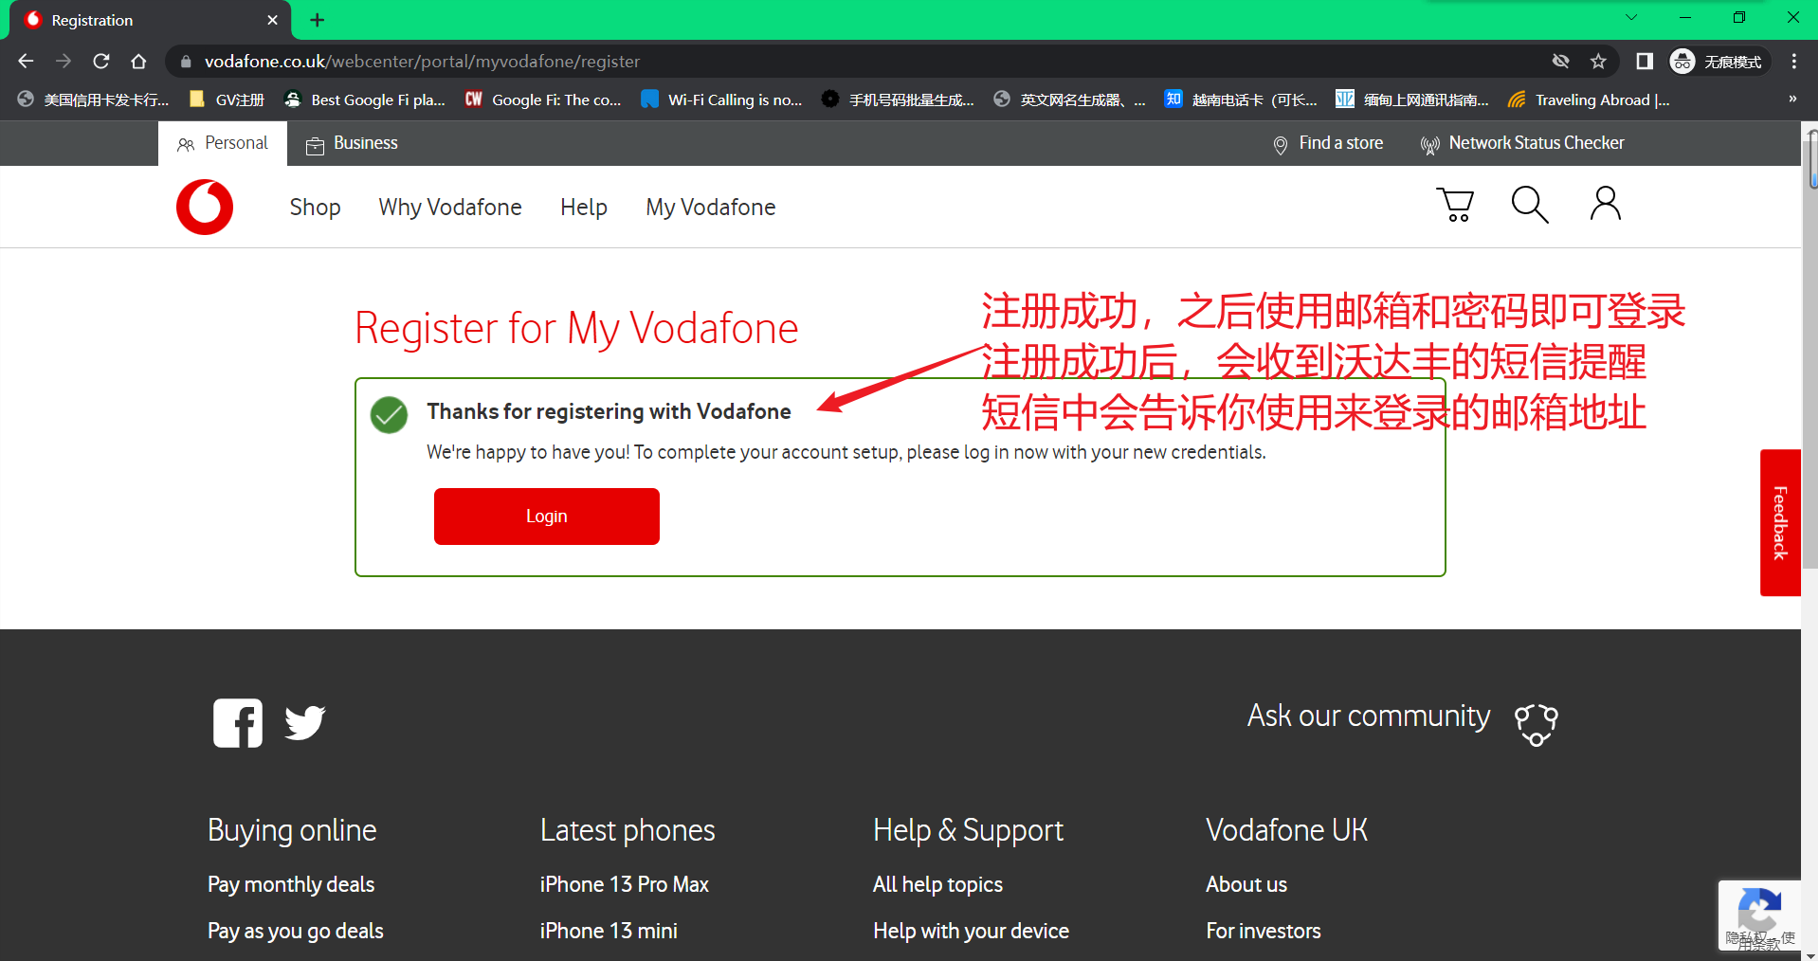Image resolution: width=1818 pixels, height=961 pixels.
Task: Open the Chrome three-dot menu
Action: click(1794, 61)
